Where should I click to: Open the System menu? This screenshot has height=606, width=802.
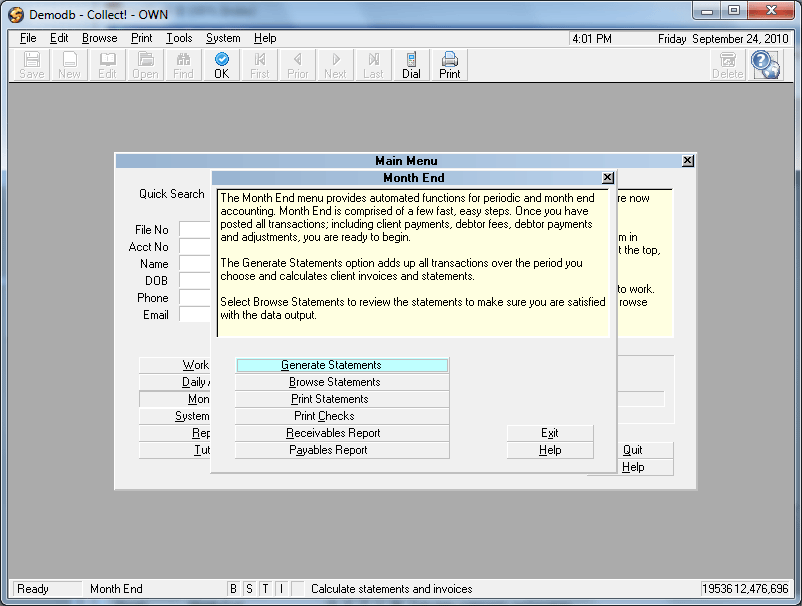[223, 38]
